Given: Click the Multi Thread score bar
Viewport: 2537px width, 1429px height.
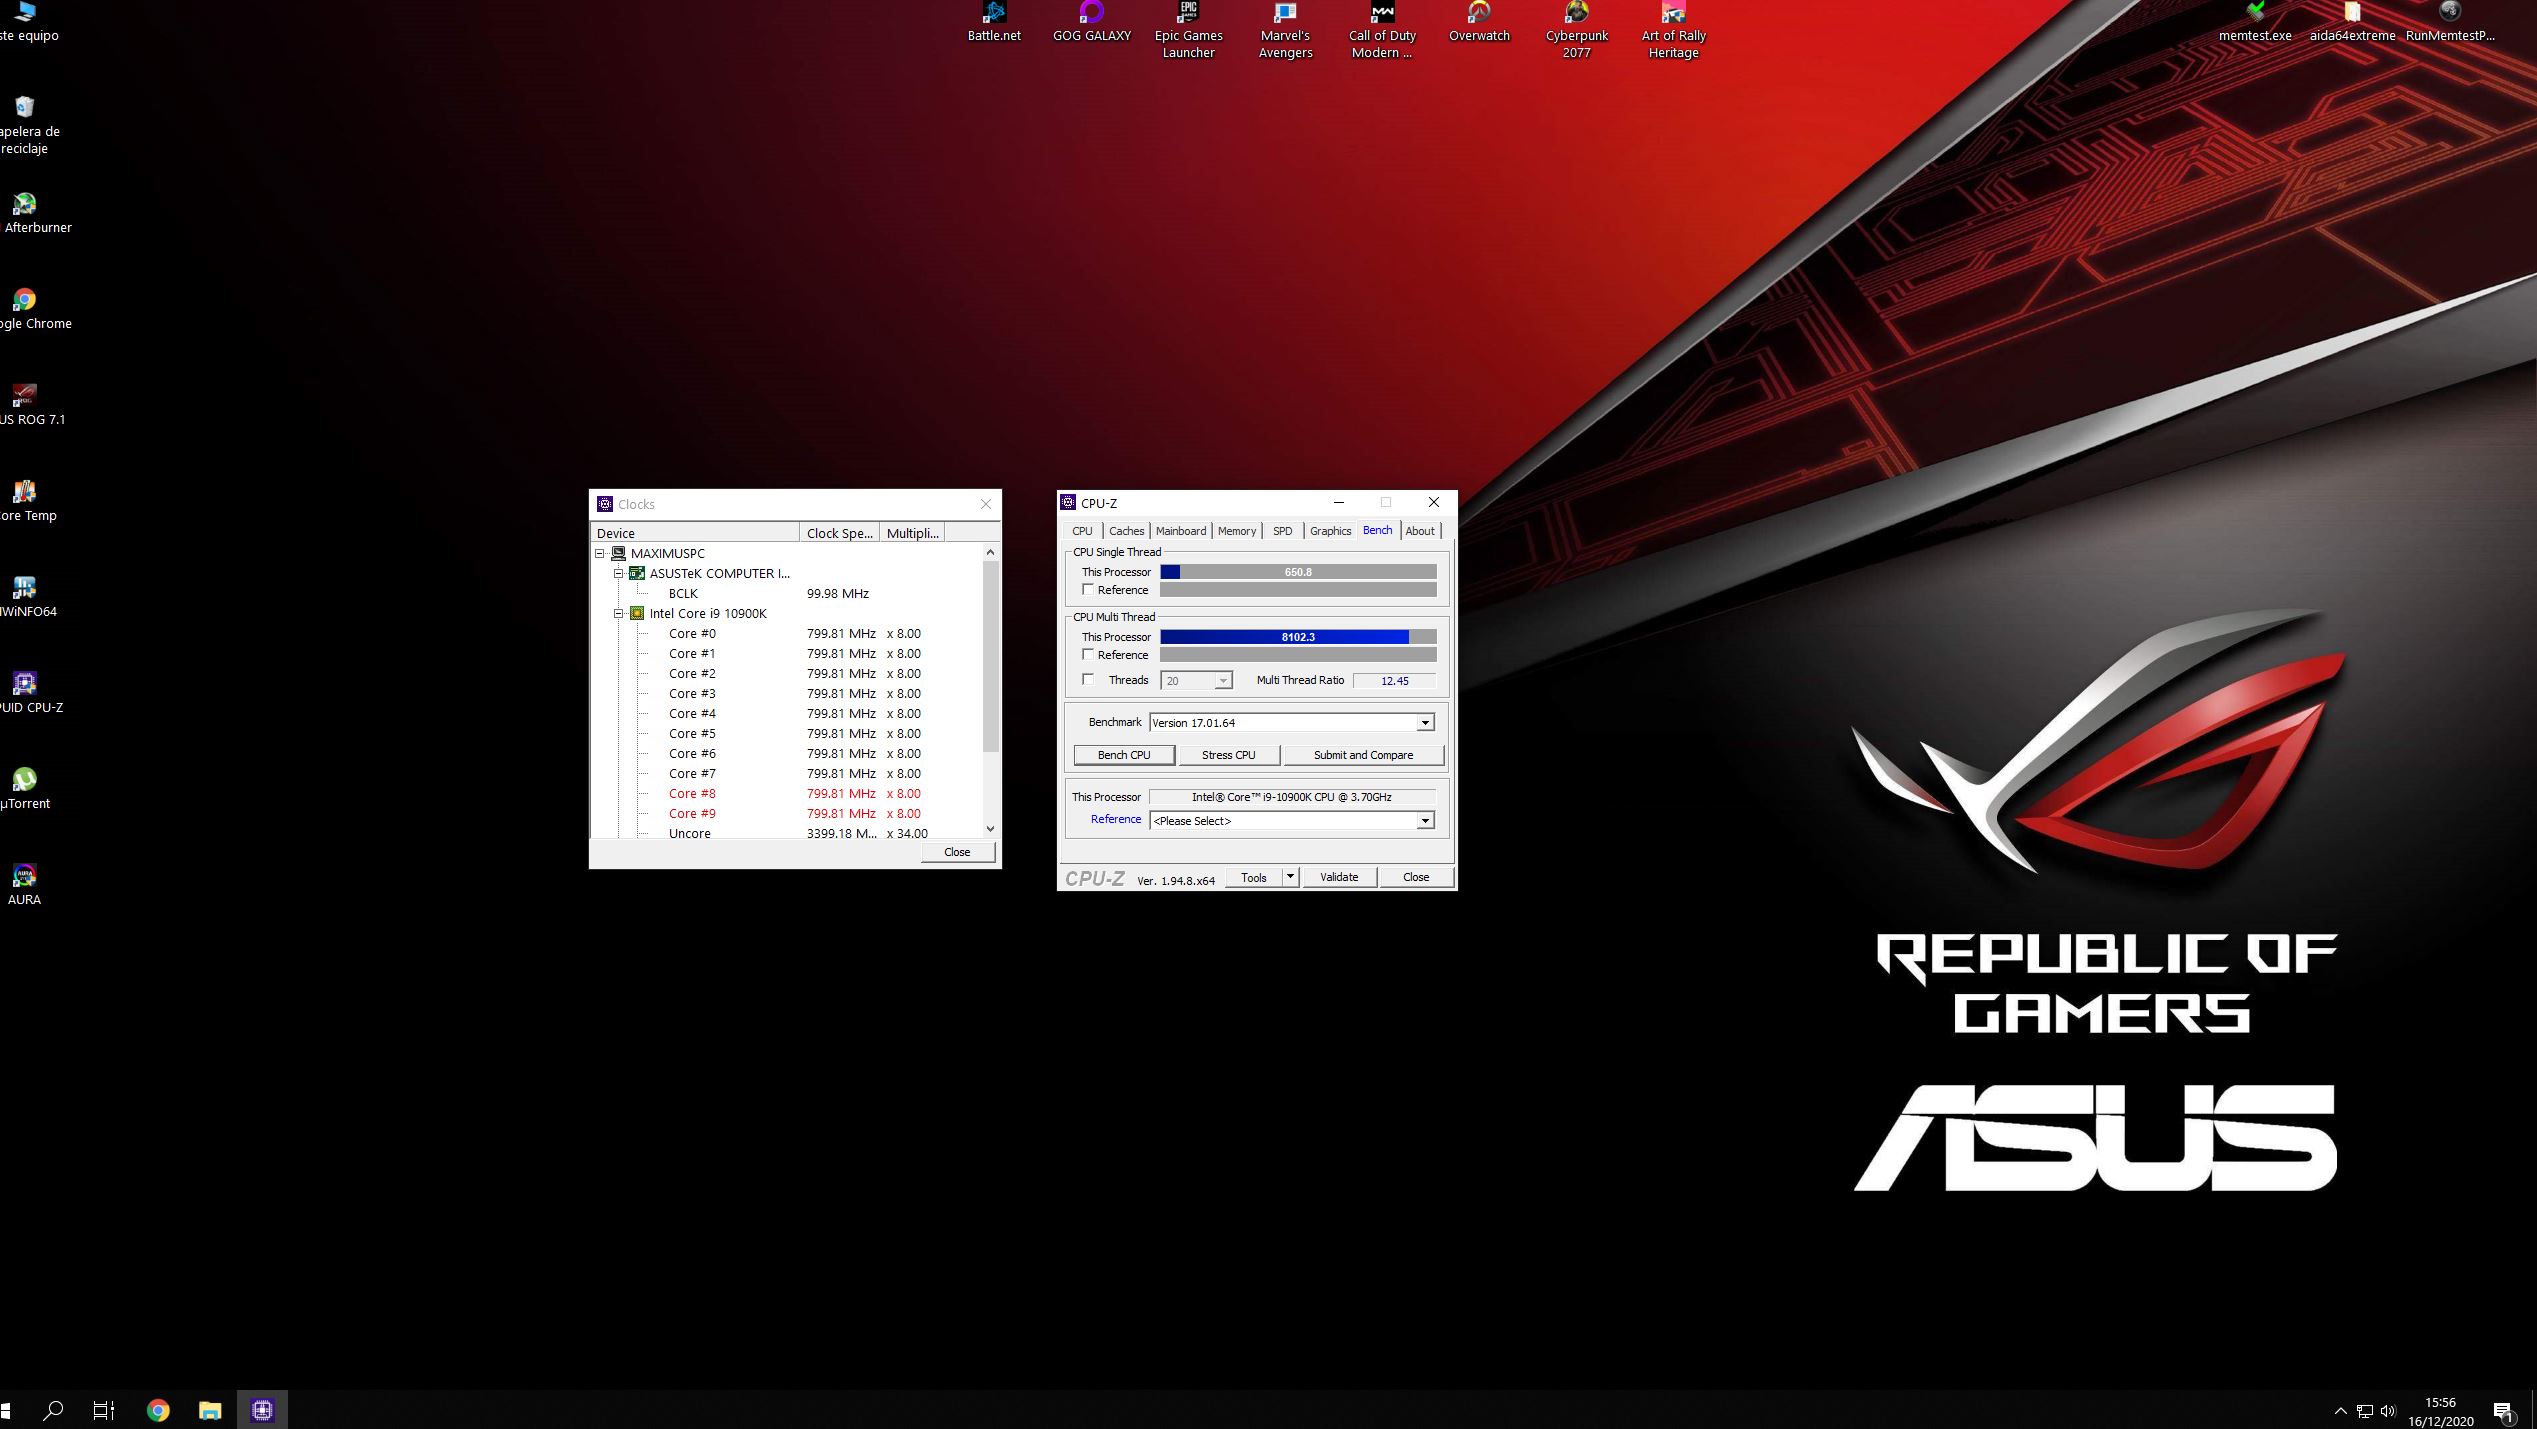Looking at the screenshot, I should 1298,637.
